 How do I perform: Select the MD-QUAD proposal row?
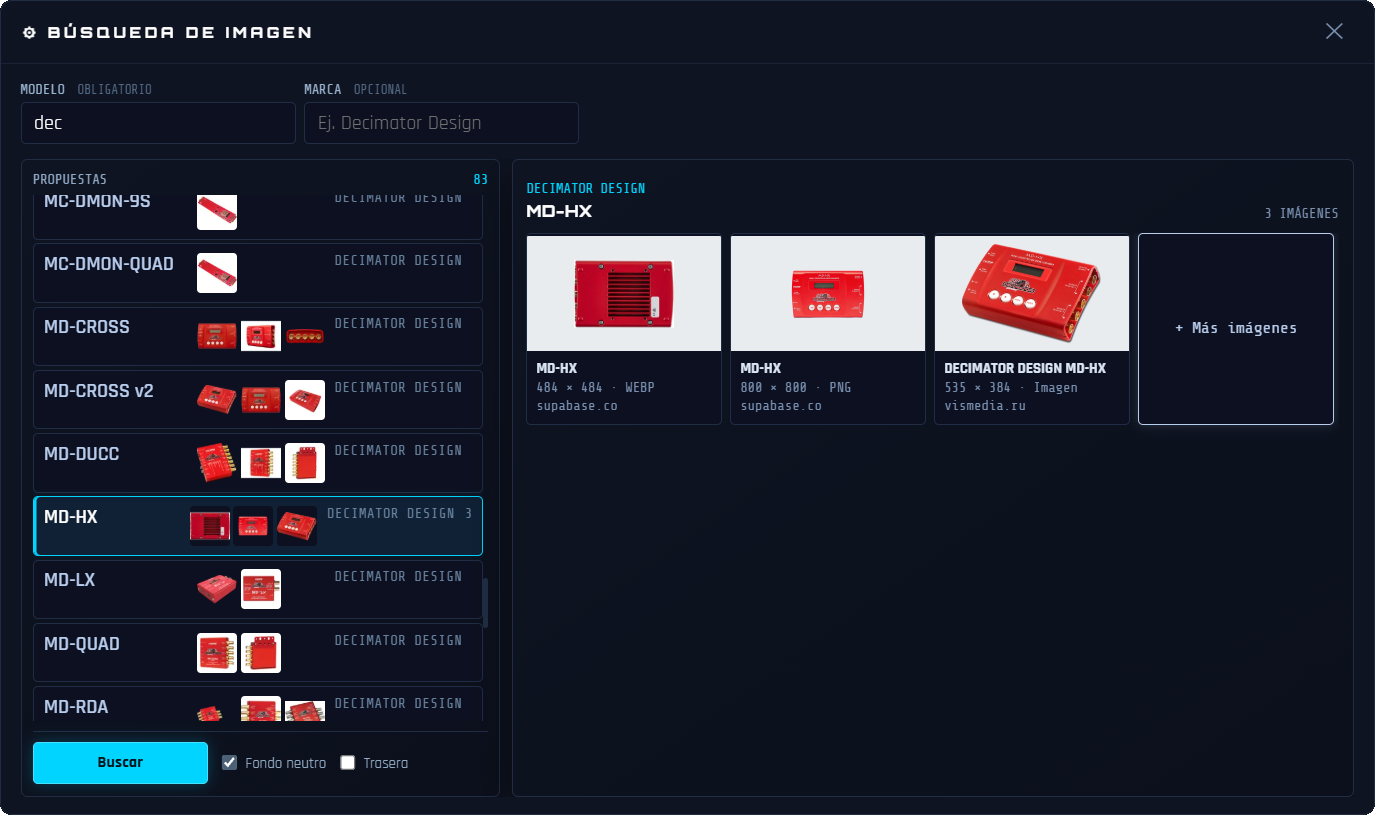tap(258, 652)
